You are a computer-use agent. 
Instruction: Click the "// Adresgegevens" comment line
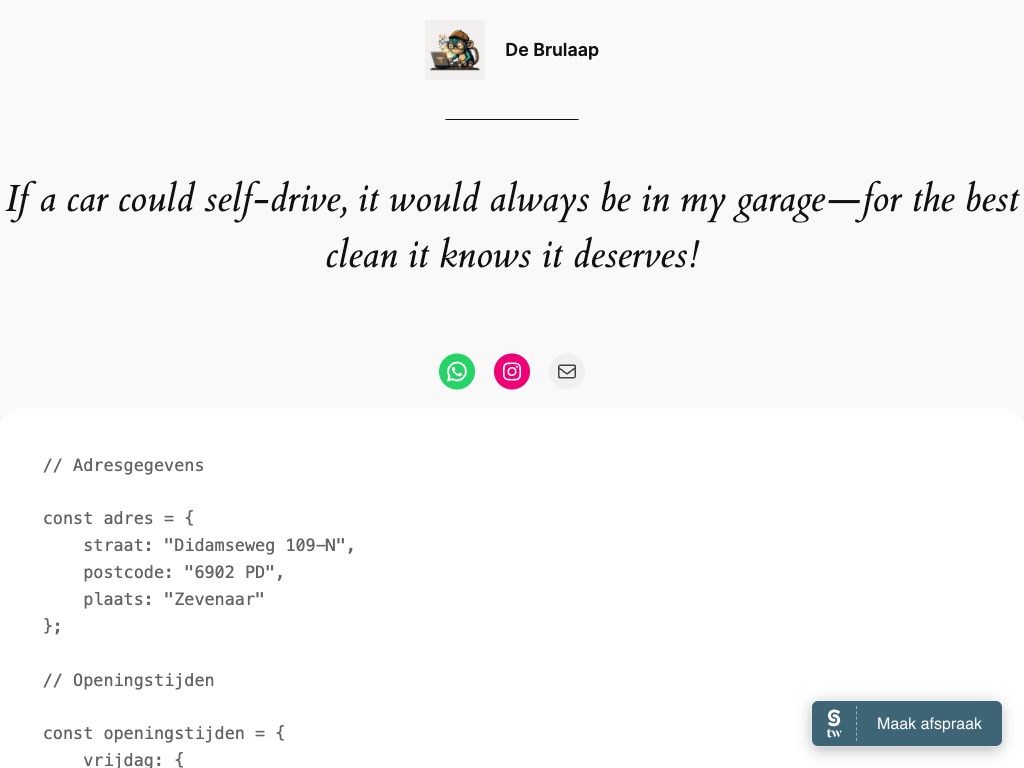point(123,465)
